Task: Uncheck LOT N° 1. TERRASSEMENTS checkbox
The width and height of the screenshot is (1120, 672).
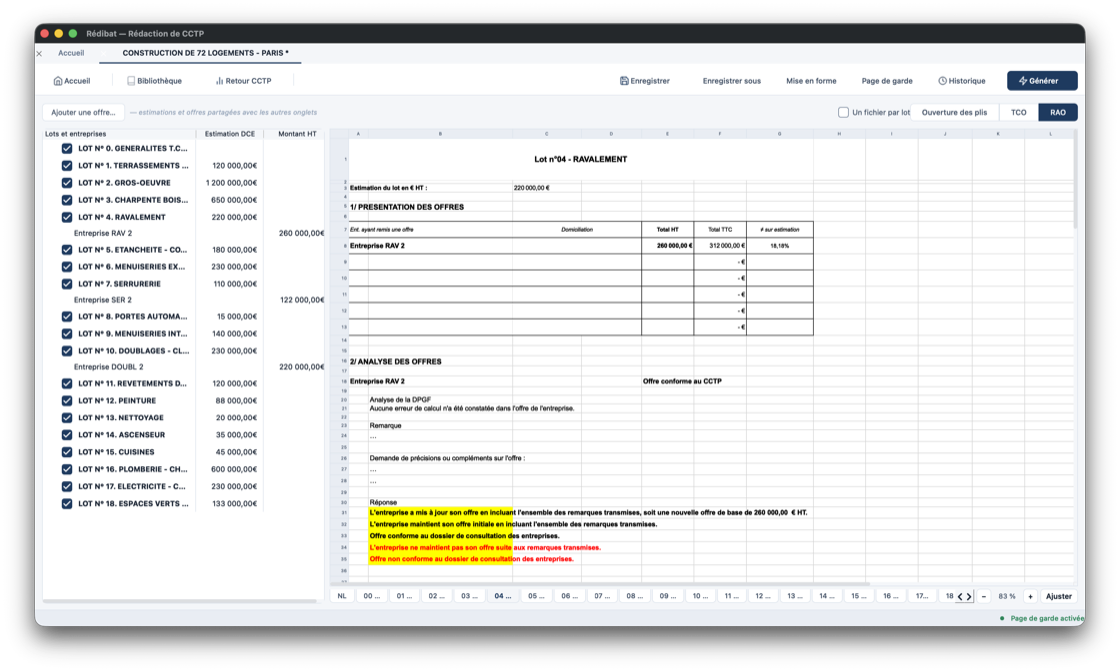Action: [x=67, y=166]
